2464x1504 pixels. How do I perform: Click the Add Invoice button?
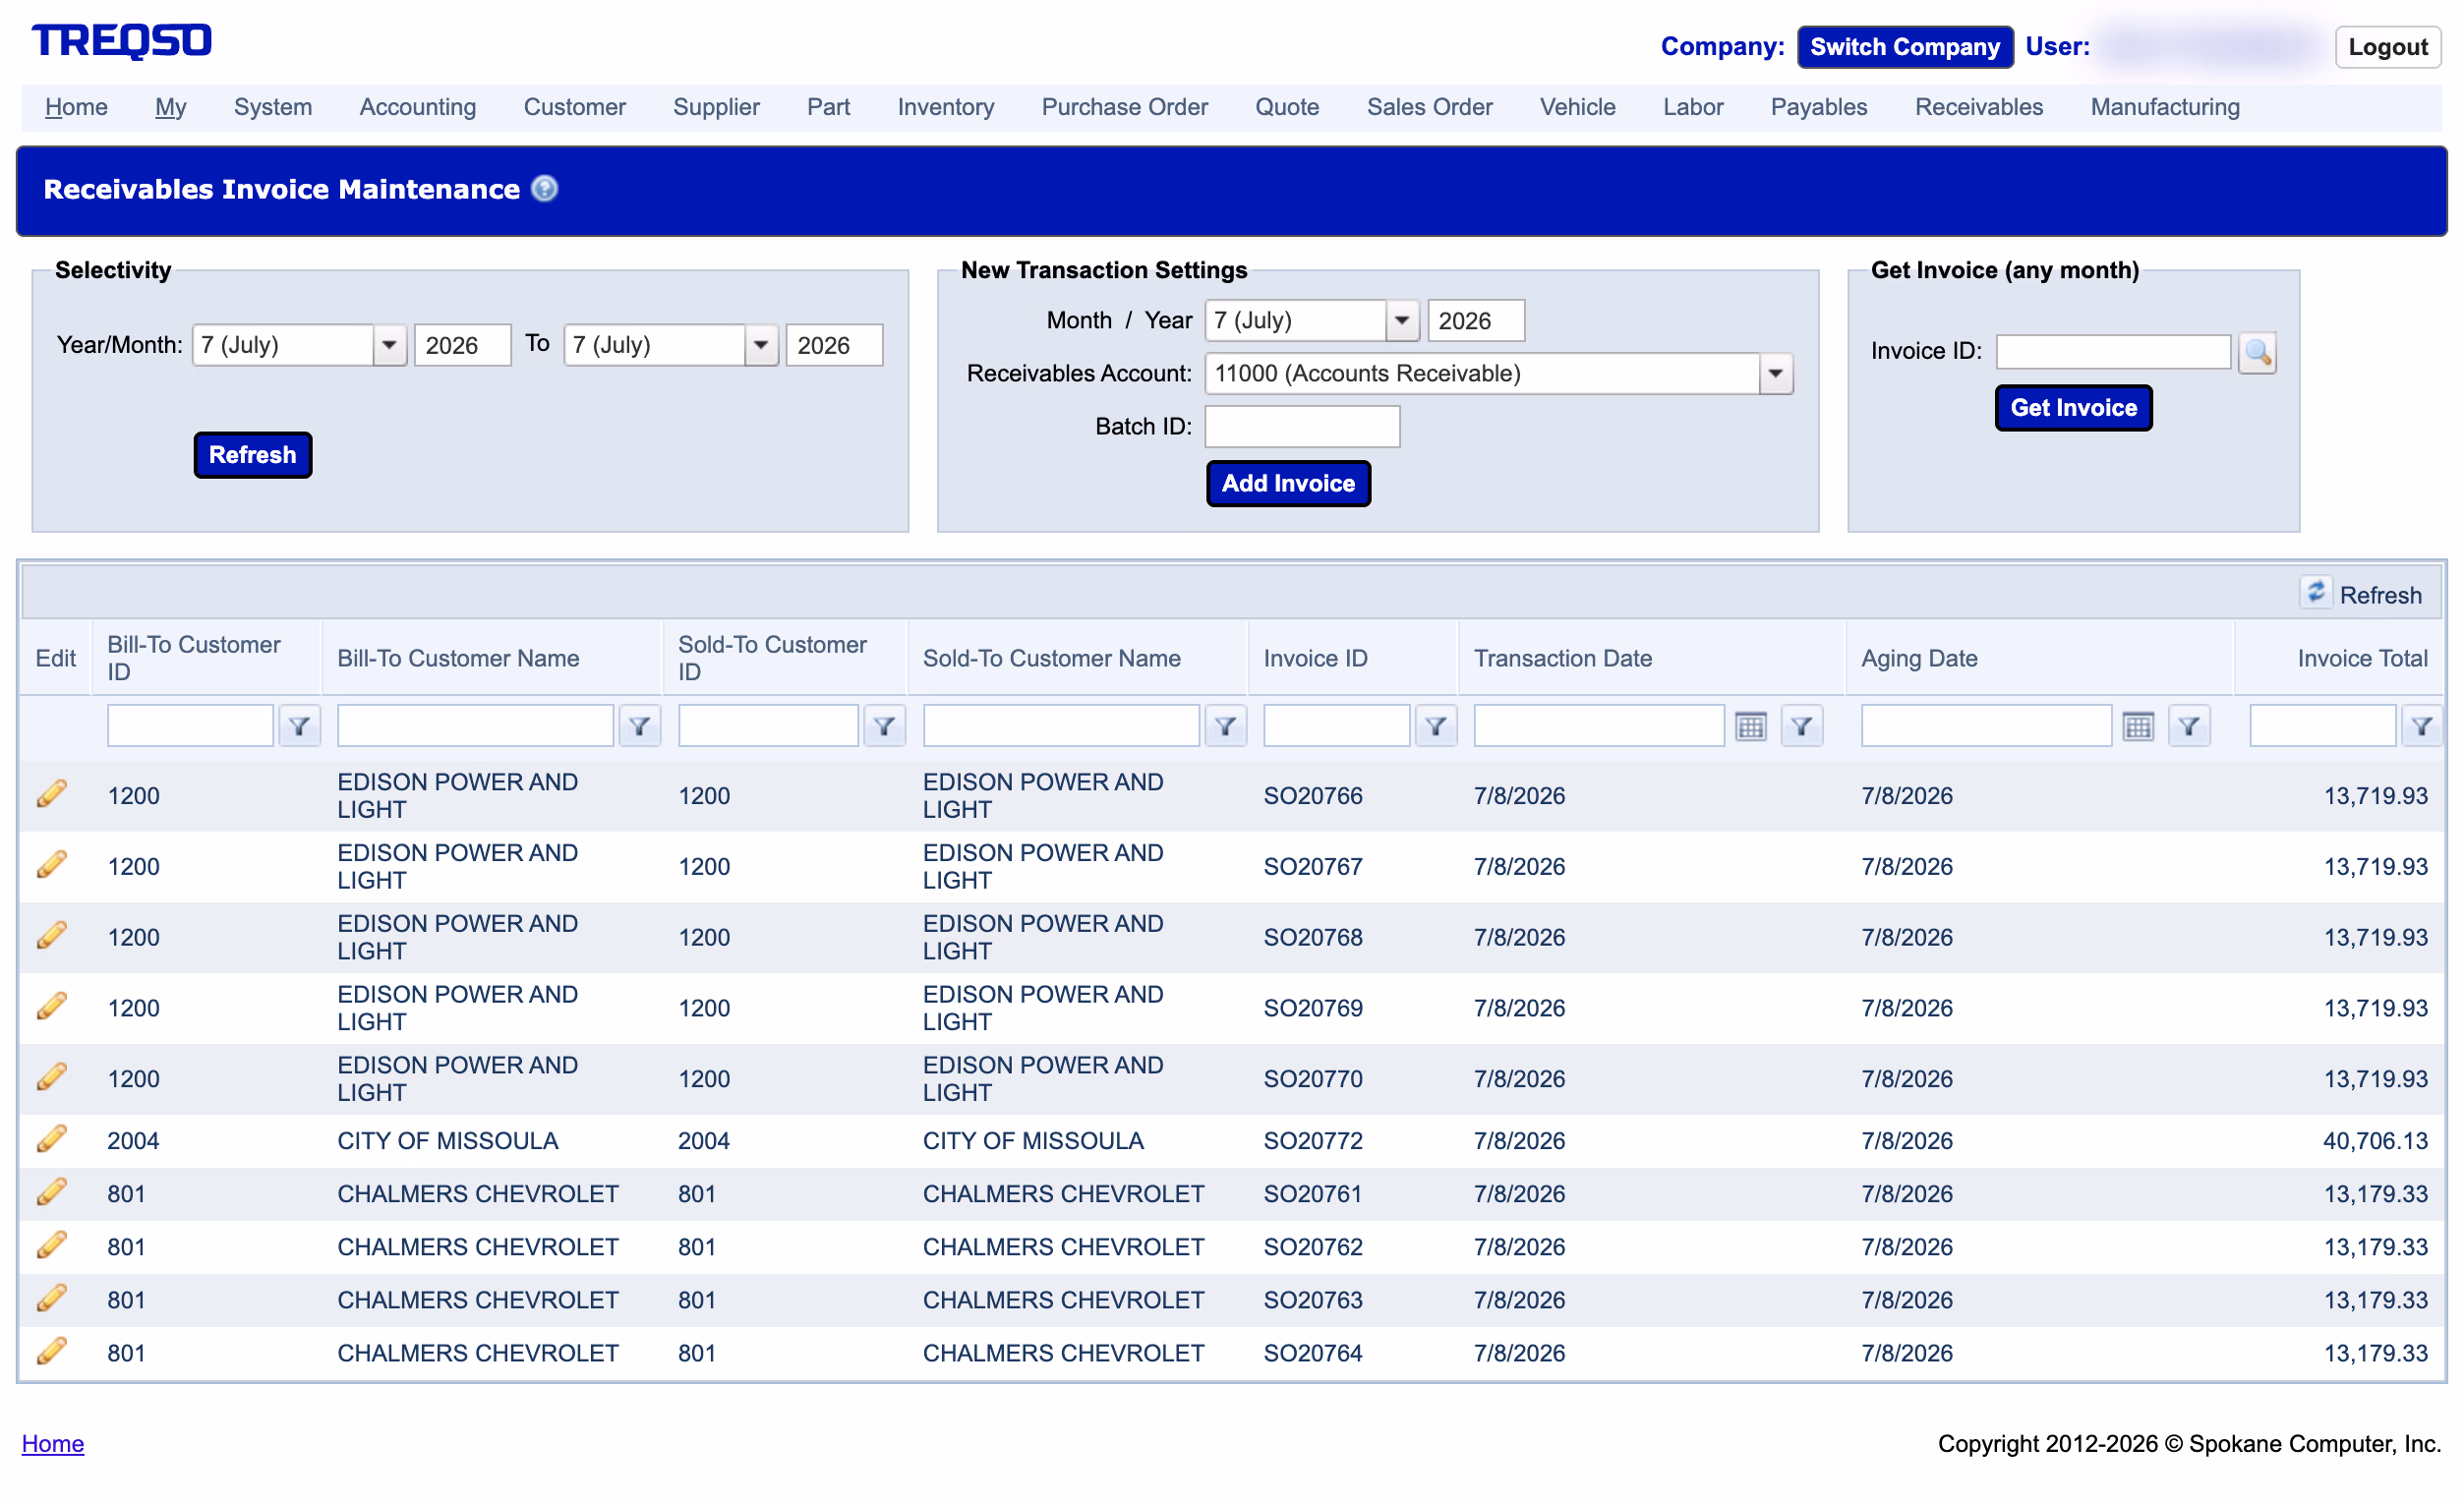click(1288, 483)
